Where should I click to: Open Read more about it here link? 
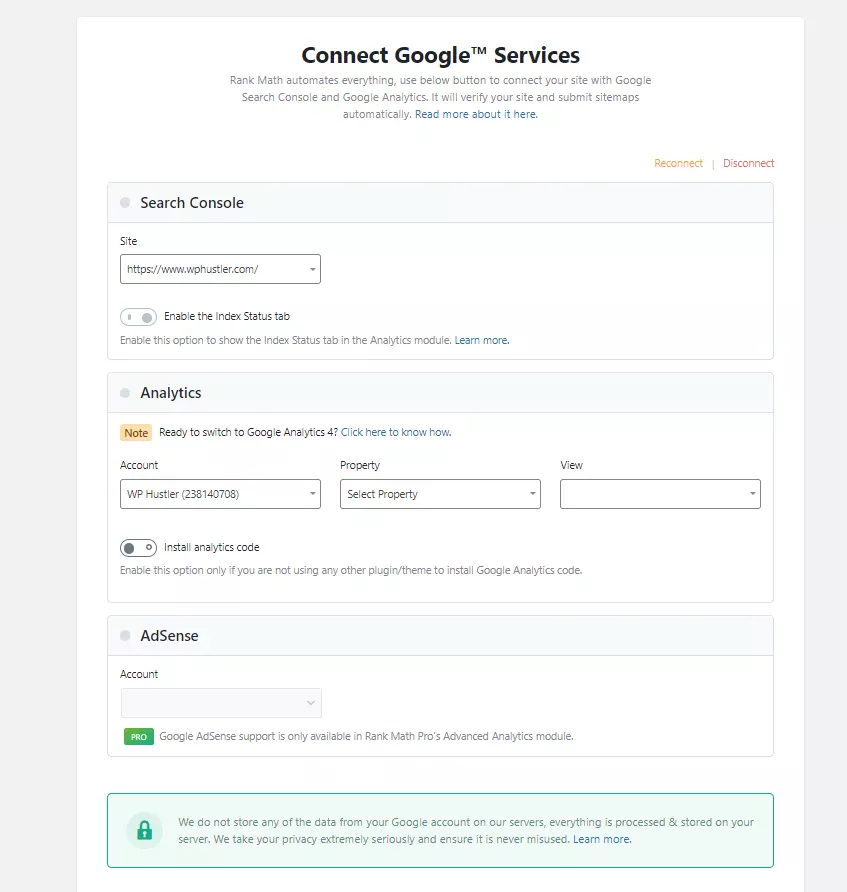coord(476,114)
